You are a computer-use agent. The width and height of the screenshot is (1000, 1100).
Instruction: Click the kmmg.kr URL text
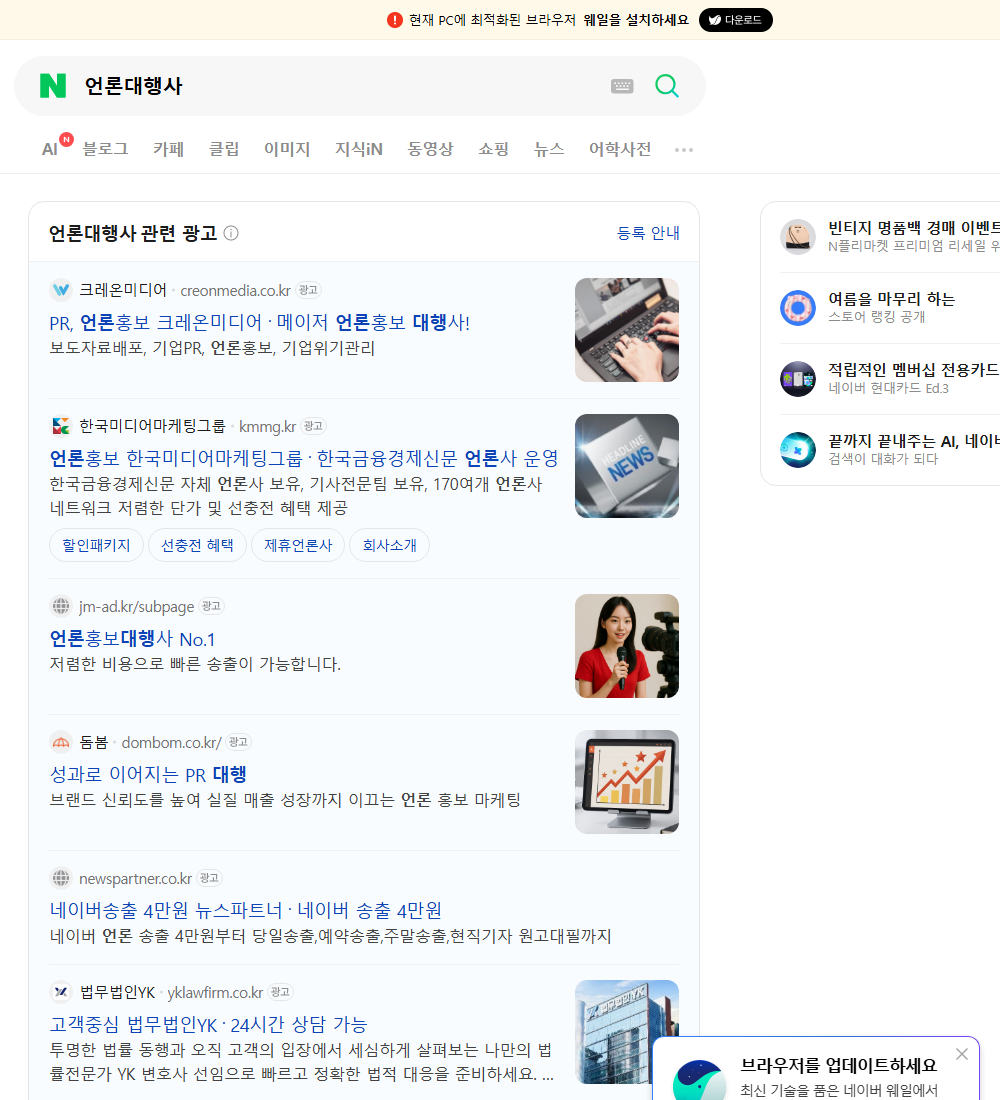[267, 427]
